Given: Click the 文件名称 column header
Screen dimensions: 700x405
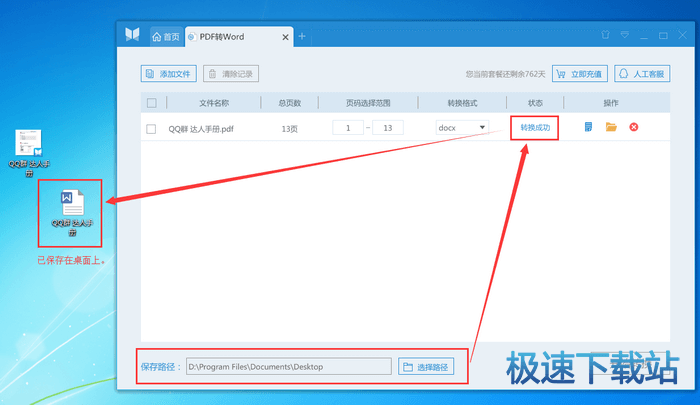Looking at the screenshot, I should click(214, 103).
